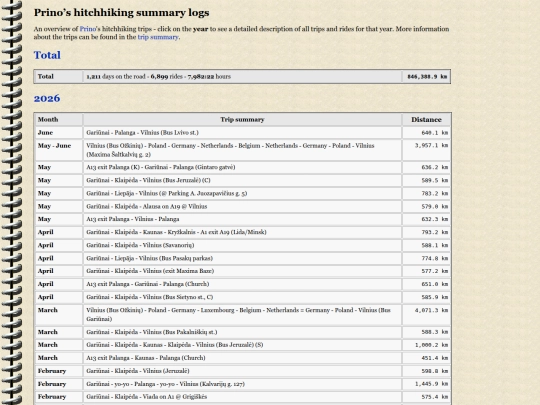Click the May - June Netherlands and Belgium trip
The height and width of the screenshot is (405, 540).
[242, 150]
